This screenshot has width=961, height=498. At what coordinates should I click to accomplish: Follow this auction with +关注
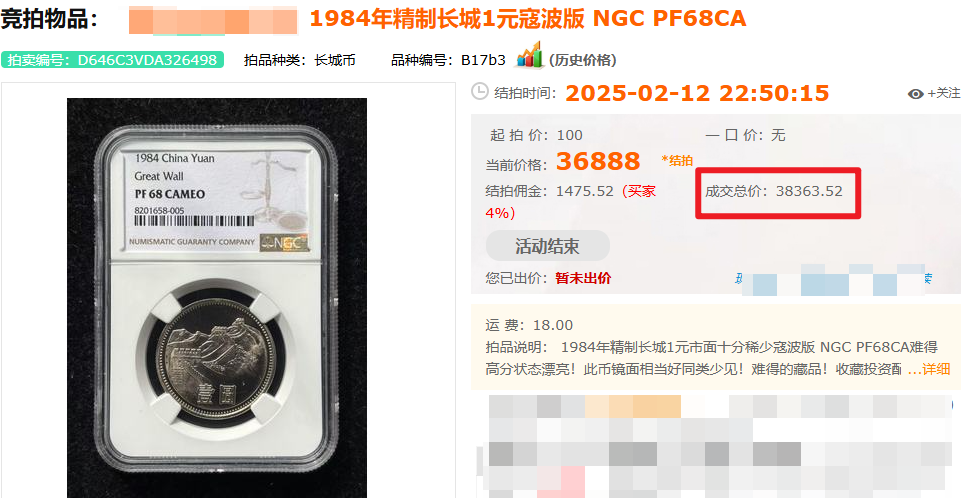[943, 93]
